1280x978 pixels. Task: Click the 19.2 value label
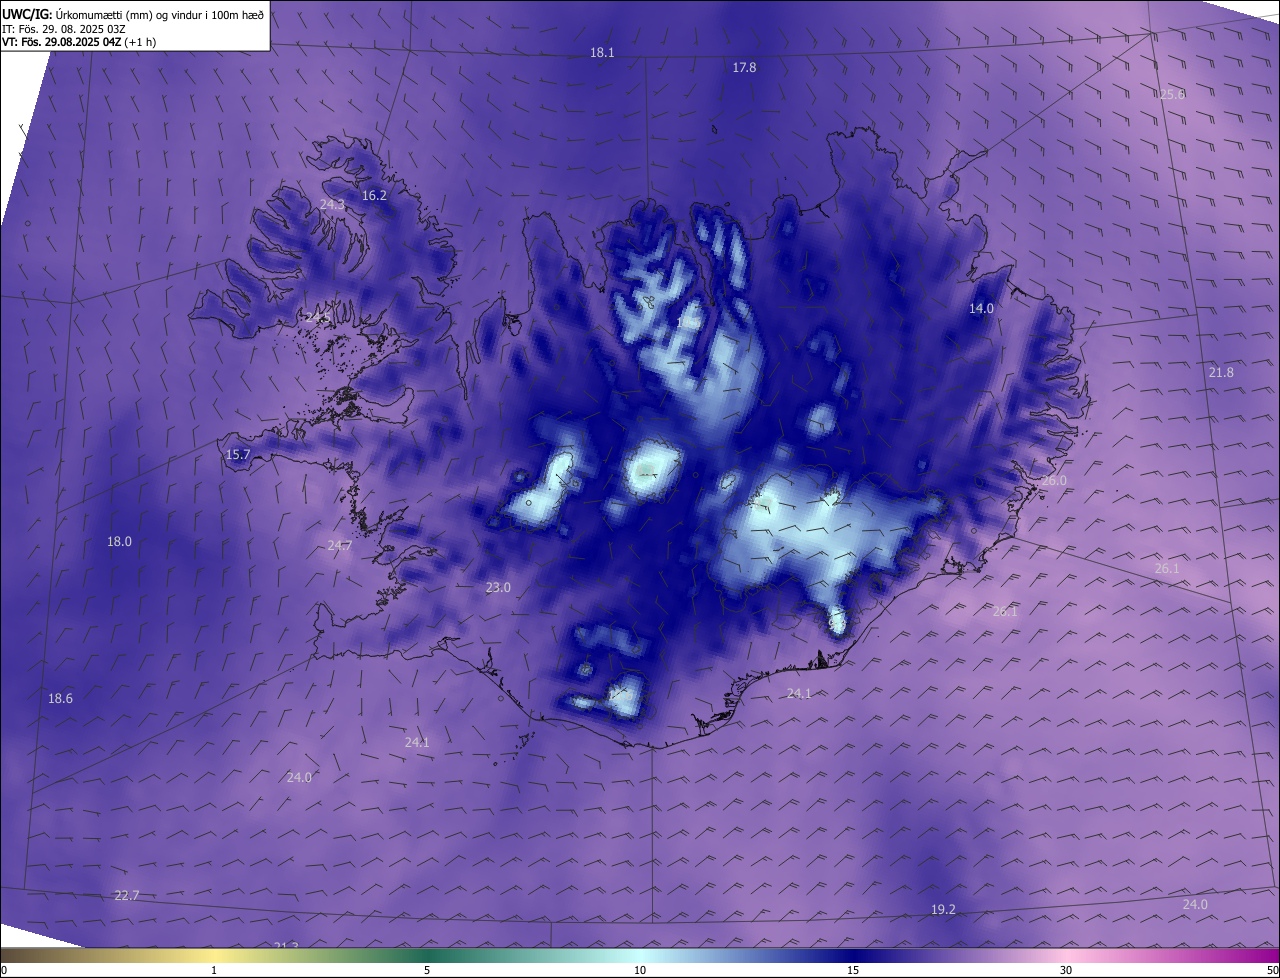tap(943, 910)
